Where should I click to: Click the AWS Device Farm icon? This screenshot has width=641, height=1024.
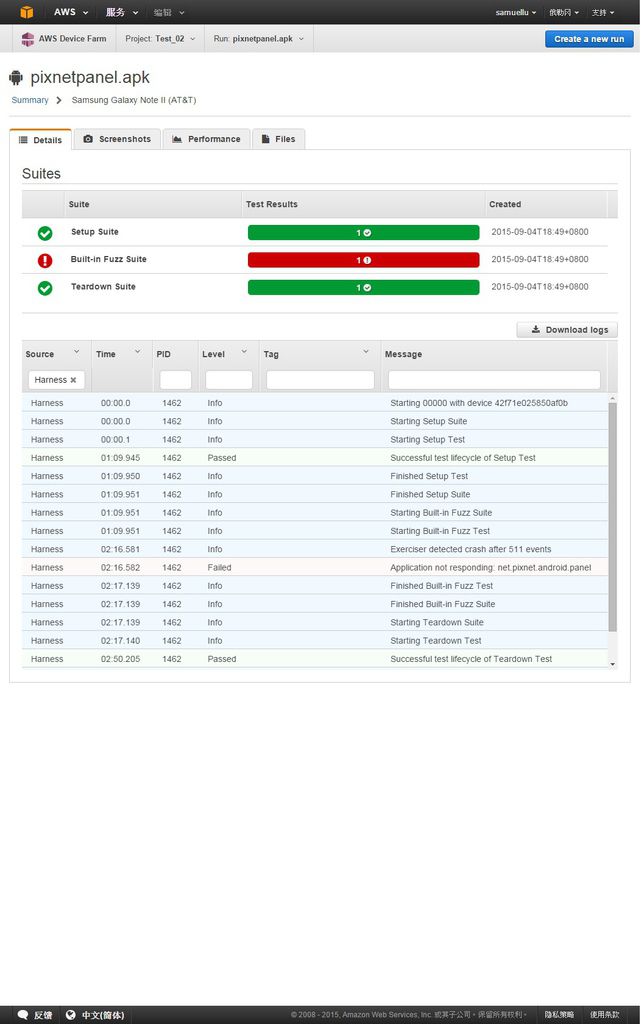27,39
